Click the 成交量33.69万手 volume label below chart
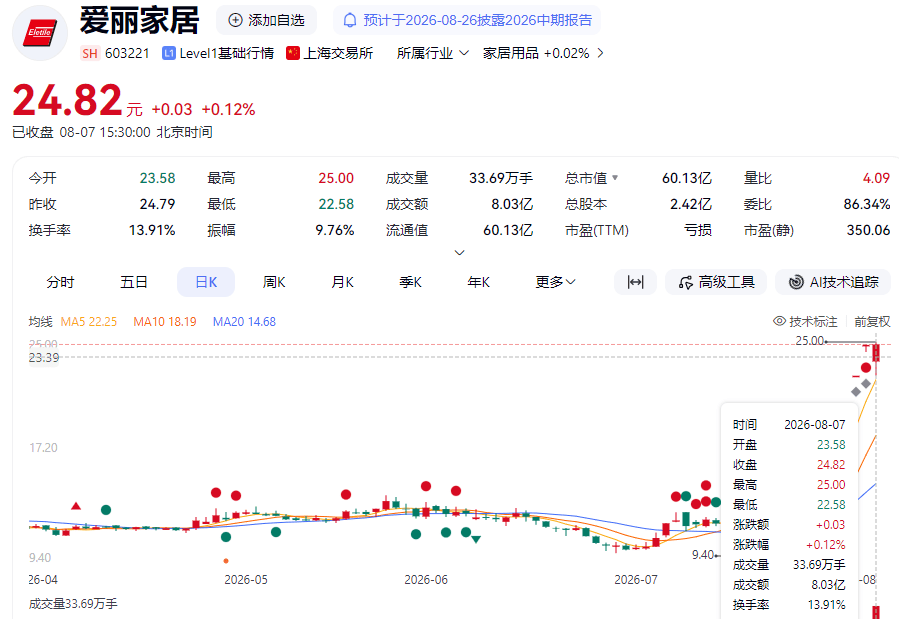Viewport: 899px width, 619px height. click(x=73, y=604)
